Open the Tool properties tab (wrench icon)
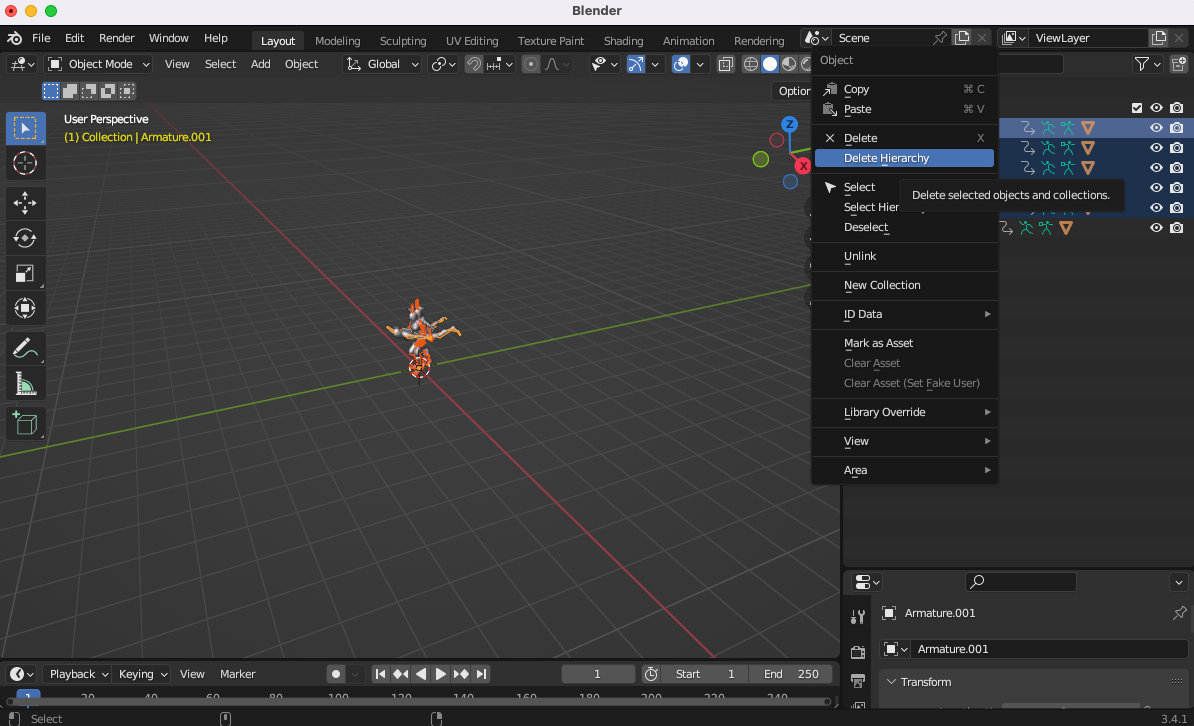The image size is (1194, 726). pos(858,617)
